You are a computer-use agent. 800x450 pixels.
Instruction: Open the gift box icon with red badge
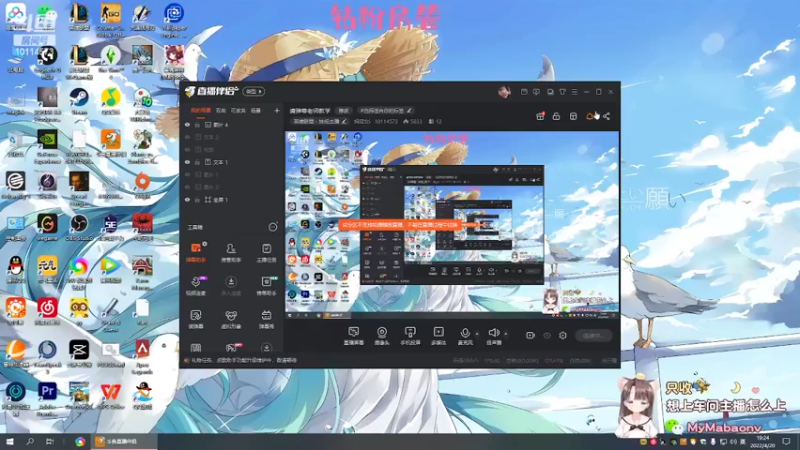click(540, 116)
